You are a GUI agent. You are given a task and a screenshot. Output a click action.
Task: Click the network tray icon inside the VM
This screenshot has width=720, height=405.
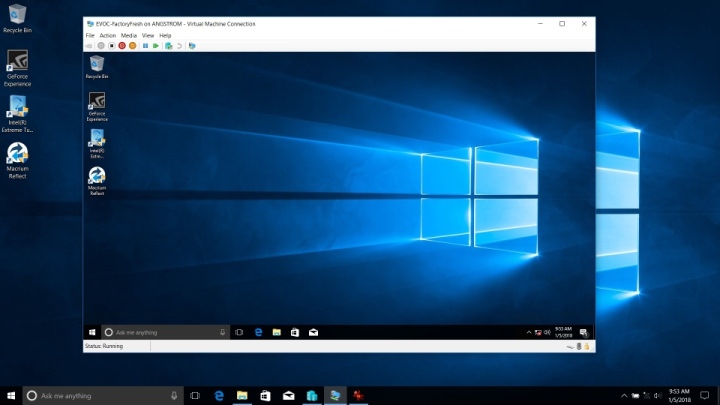point(538,332)
